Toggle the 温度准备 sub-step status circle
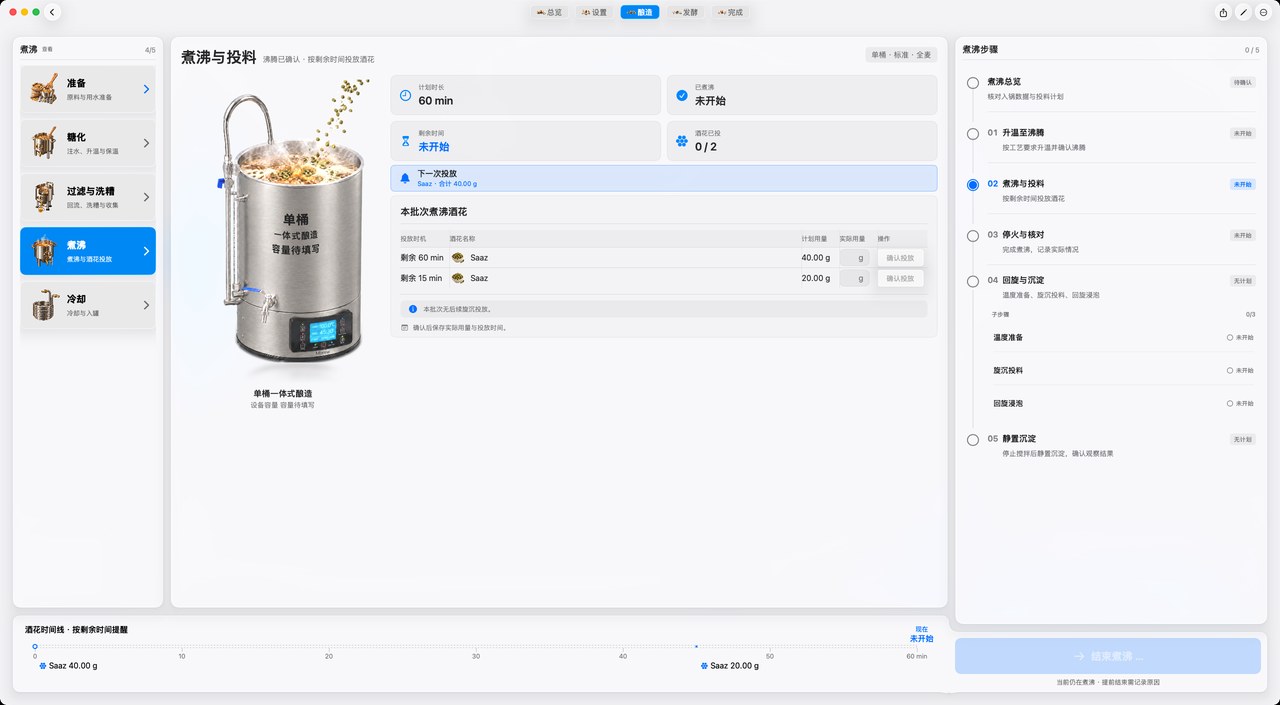This screenshot has height=705, width=1280. pyautogui.click(x=1230, y=338)
